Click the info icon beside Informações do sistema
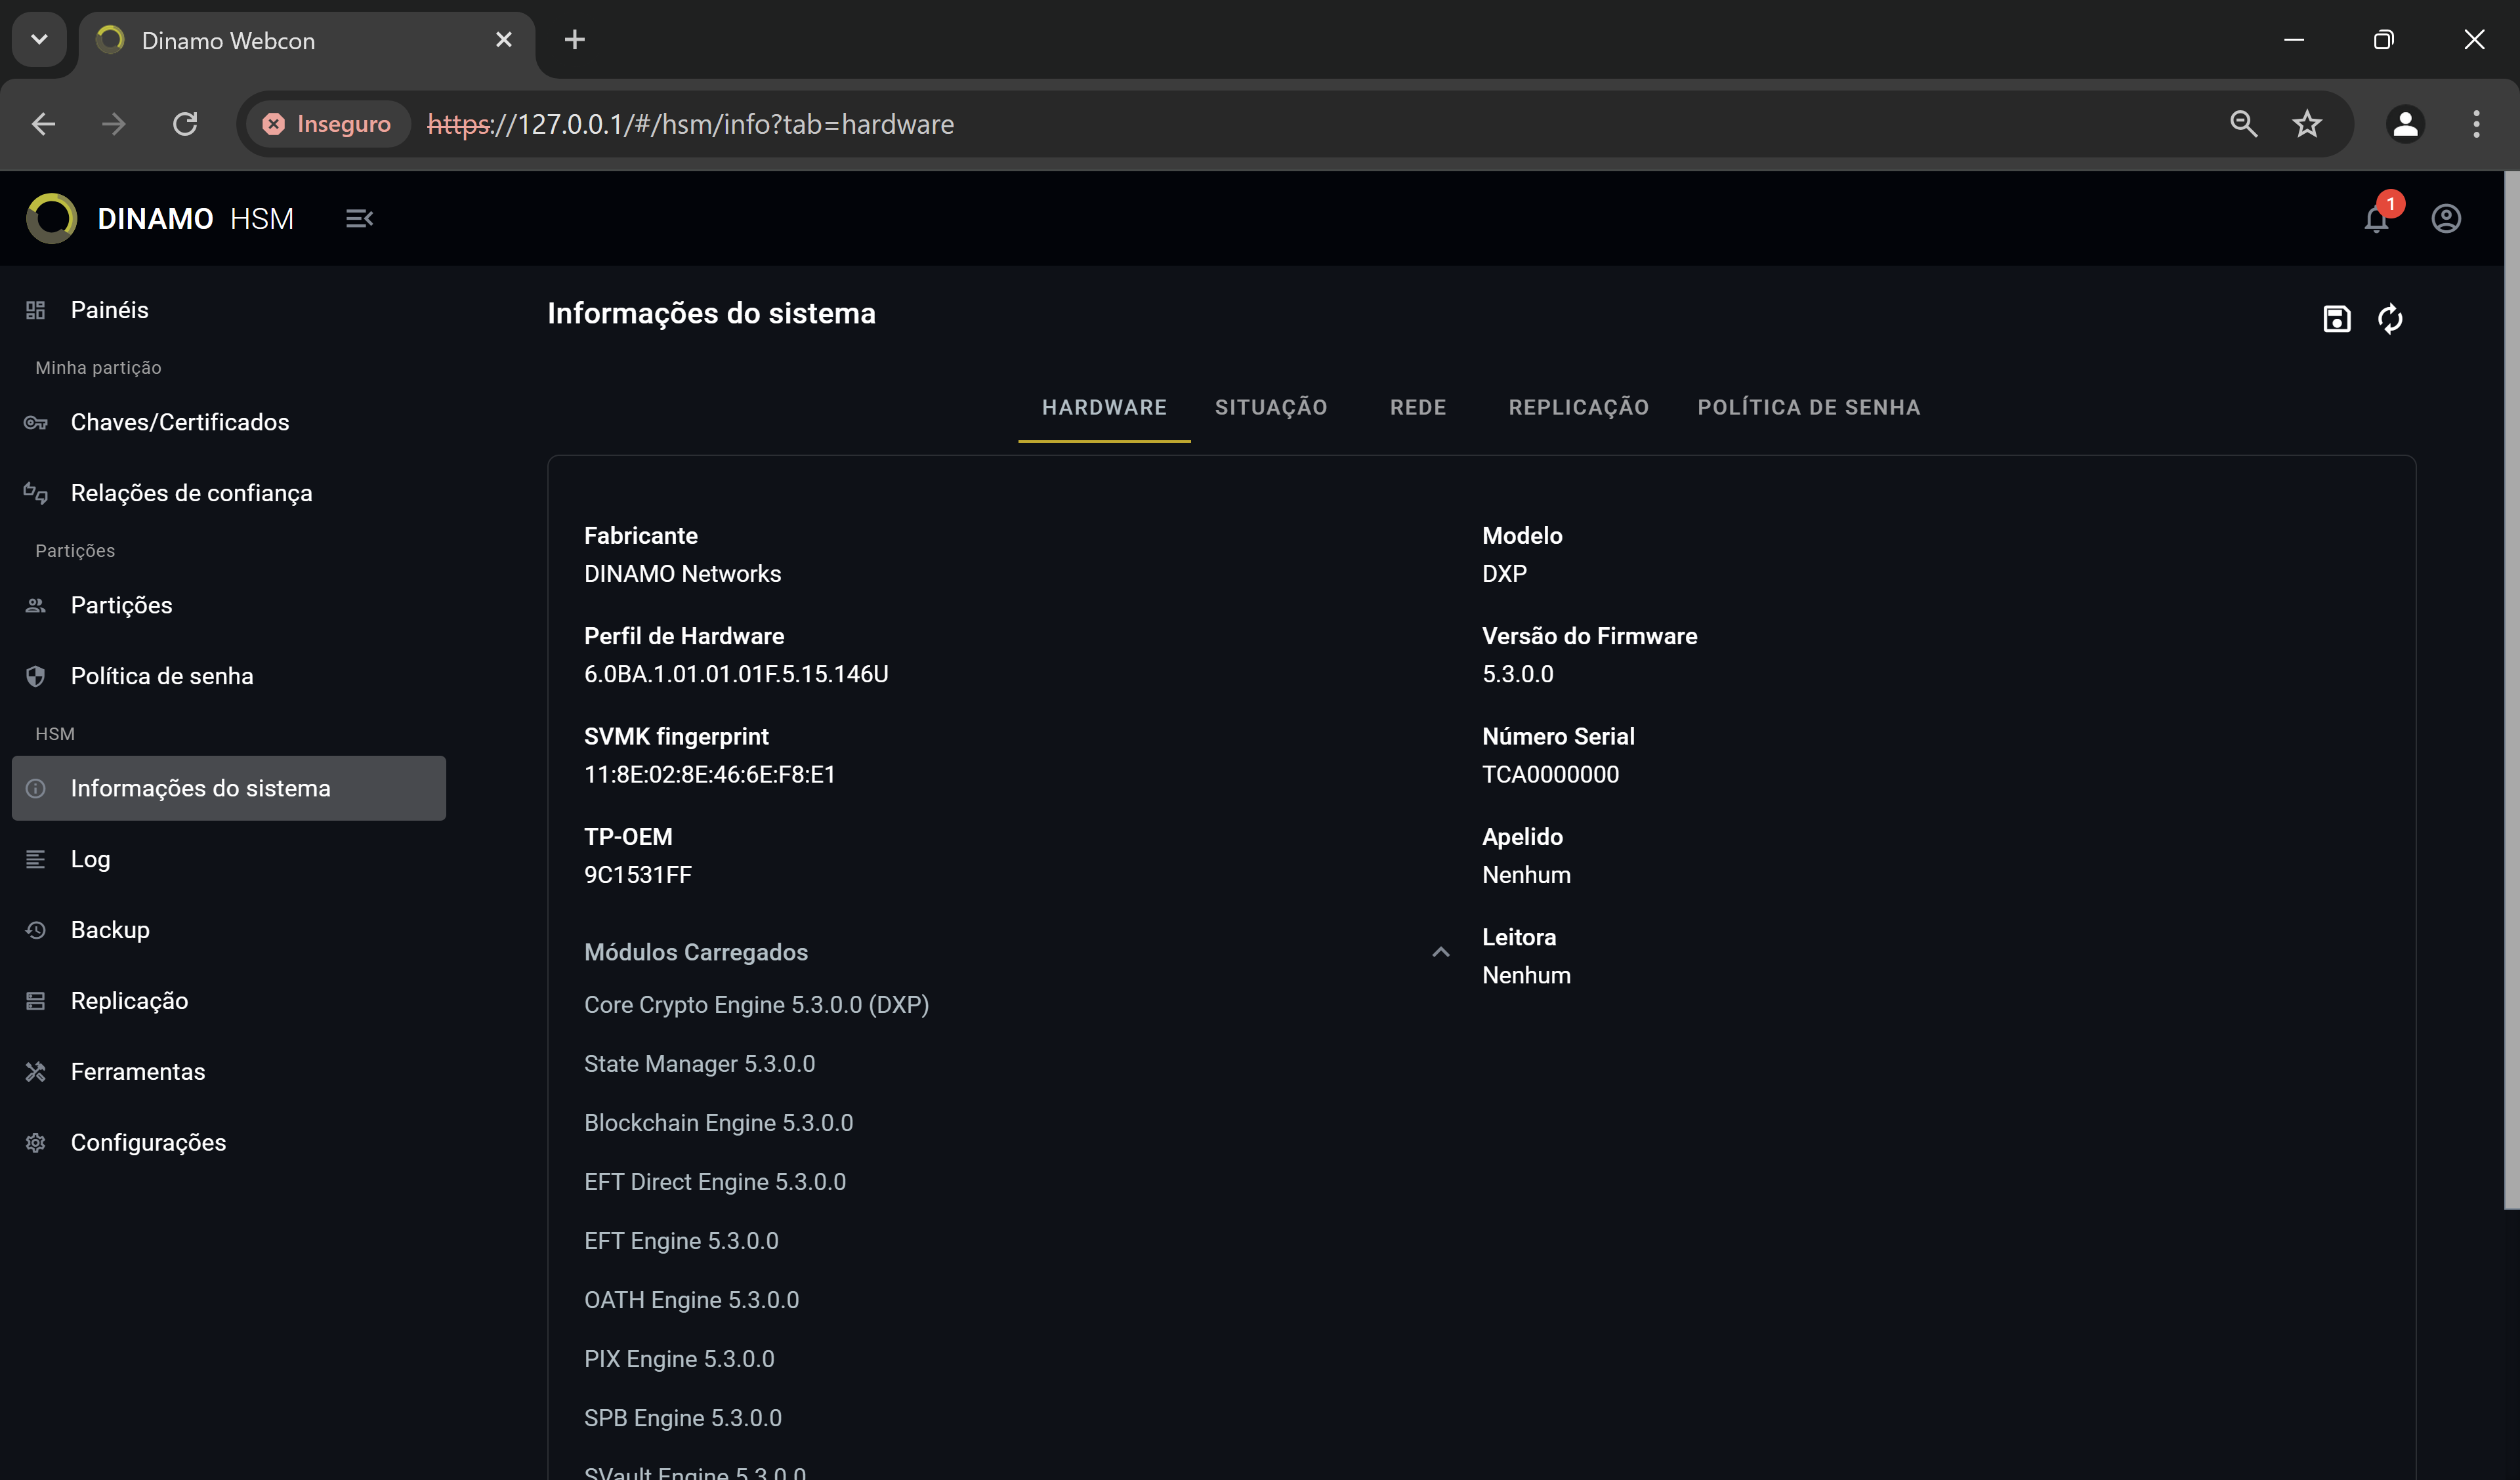This screenshot has height=1480, width=2520. [36, 788]
